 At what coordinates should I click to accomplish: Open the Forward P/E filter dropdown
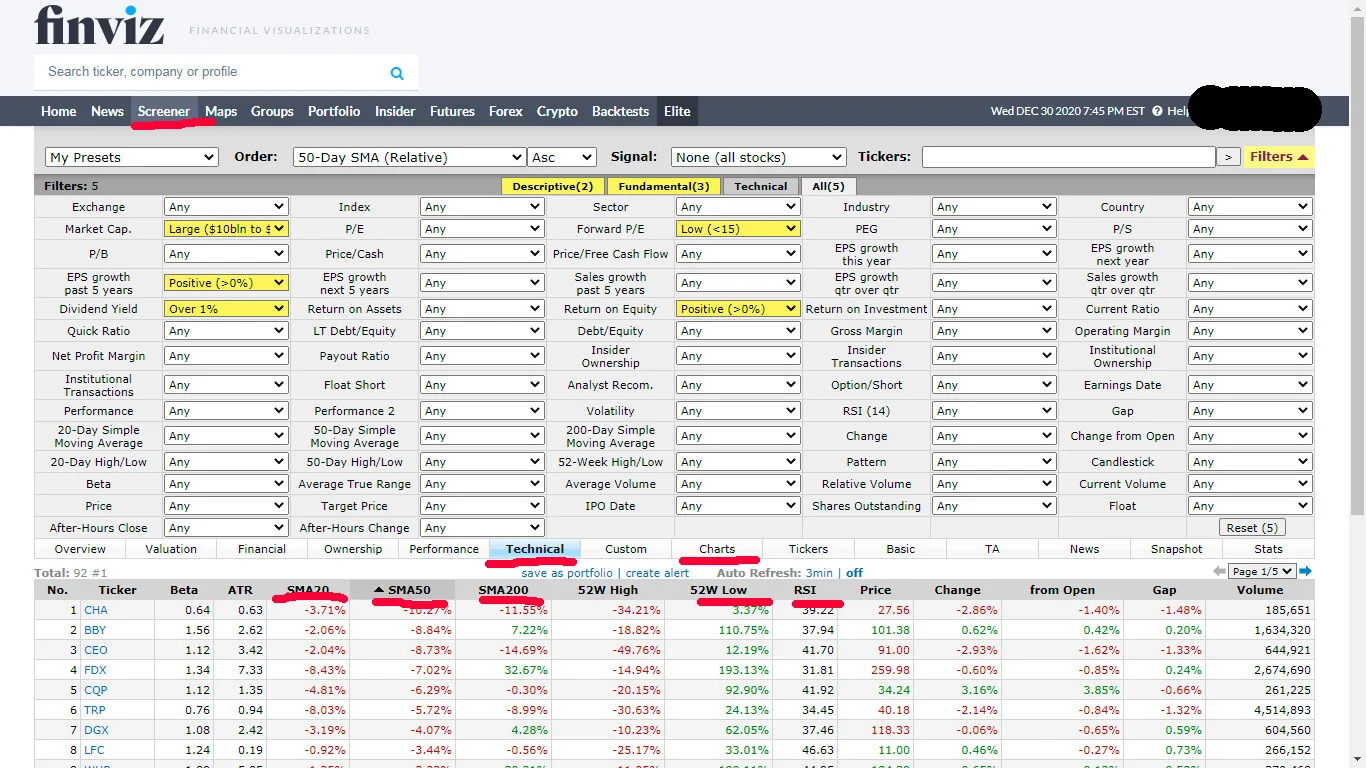point(738,229)
